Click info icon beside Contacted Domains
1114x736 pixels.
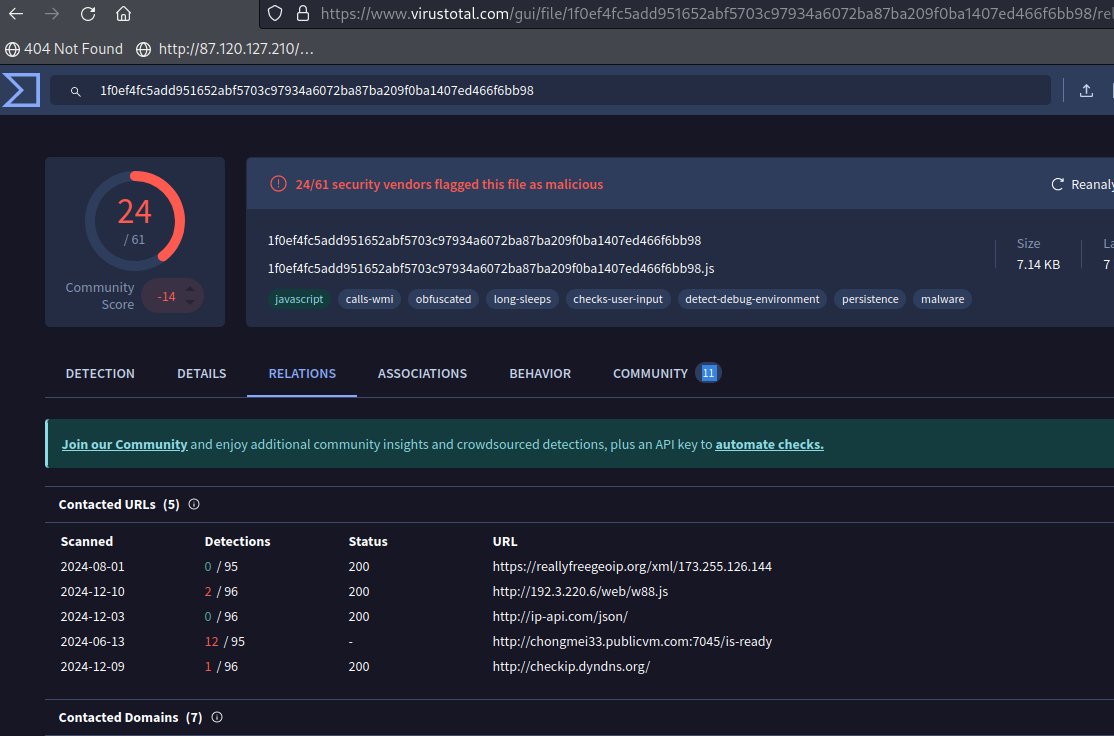click(217, 718)
